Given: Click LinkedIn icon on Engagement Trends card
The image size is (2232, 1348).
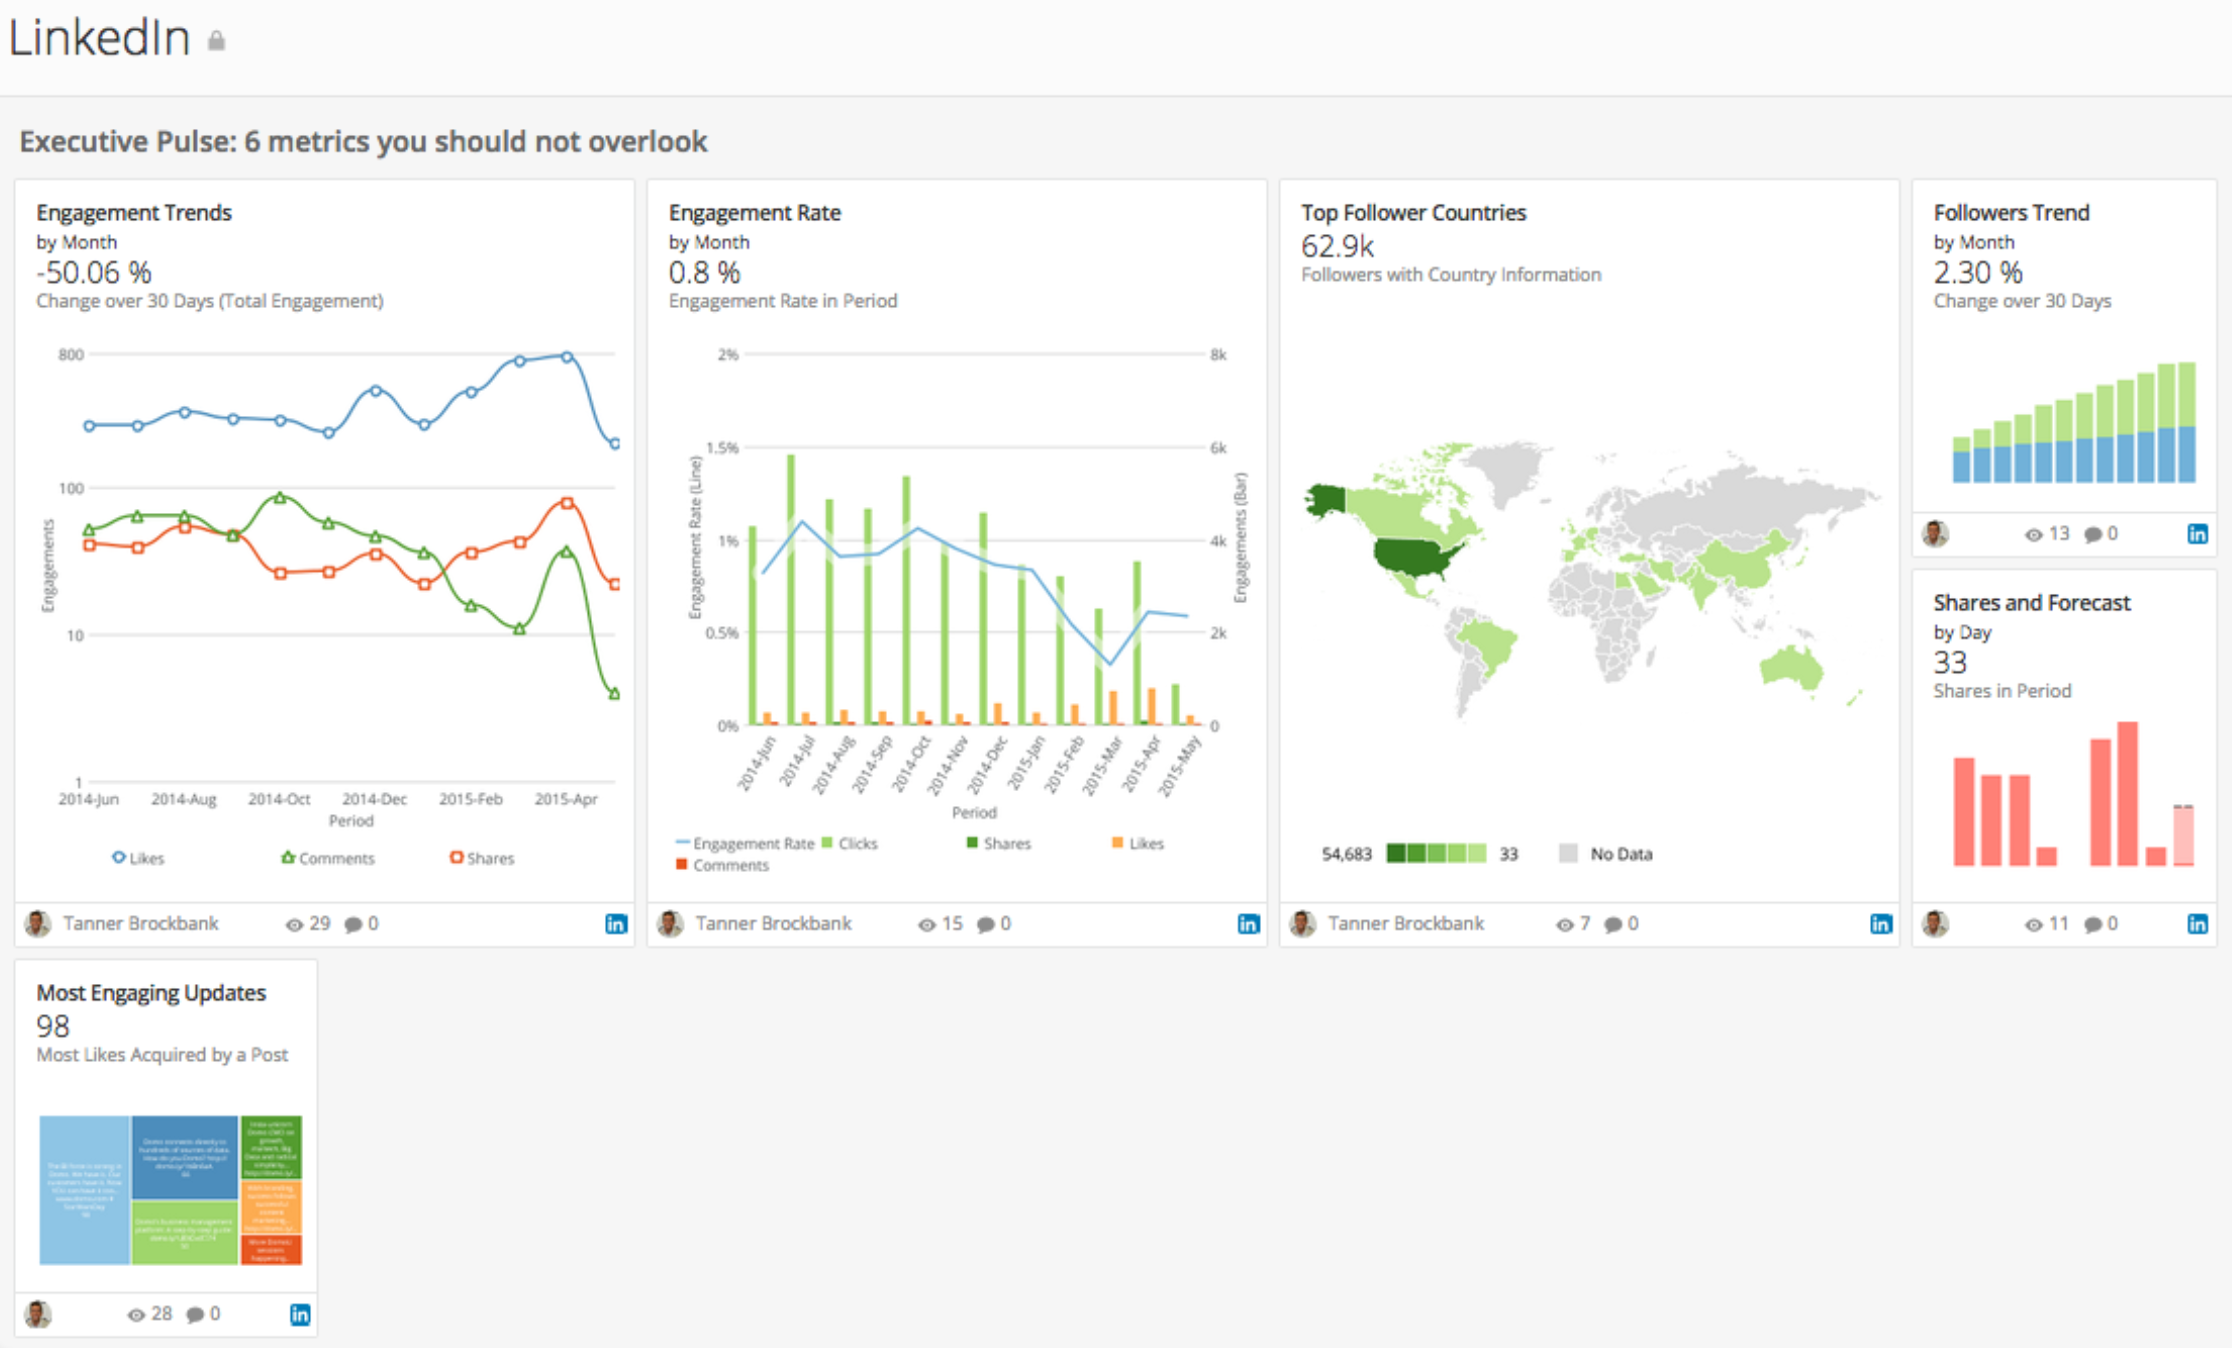Looking at the screenshot, I should coord(616,924).
